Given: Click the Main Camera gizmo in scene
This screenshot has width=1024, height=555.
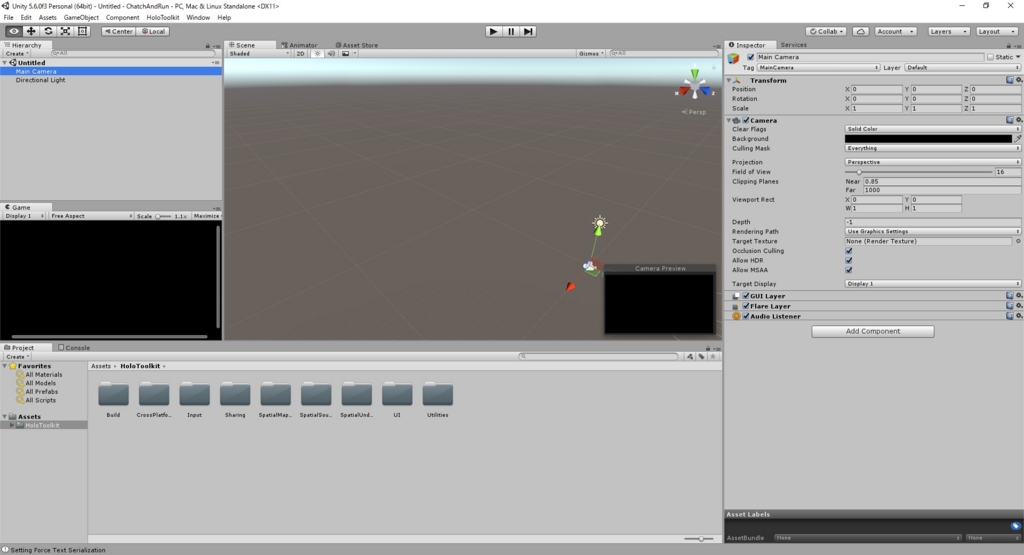Looking at the screenshot, I should tap(590, 266).
